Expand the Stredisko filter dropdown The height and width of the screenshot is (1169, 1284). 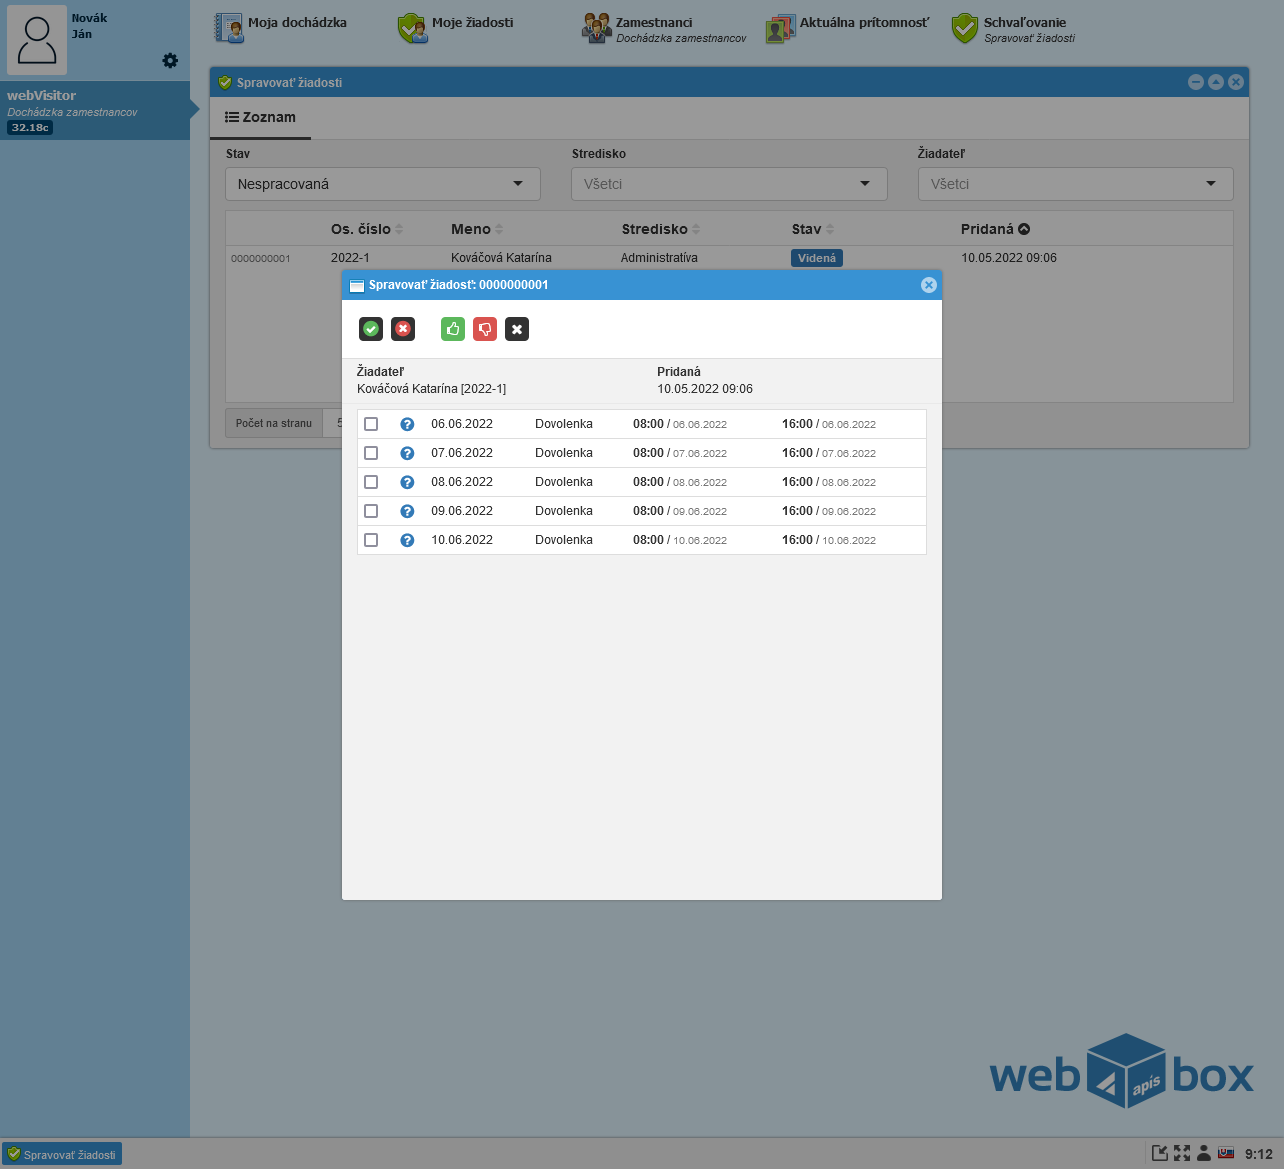point(728,184)
